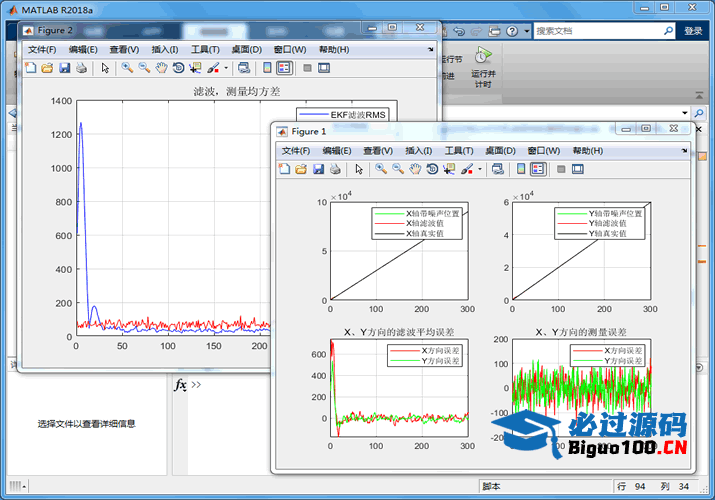Click Print Figure icon in Figure 1

coord(335,169)
